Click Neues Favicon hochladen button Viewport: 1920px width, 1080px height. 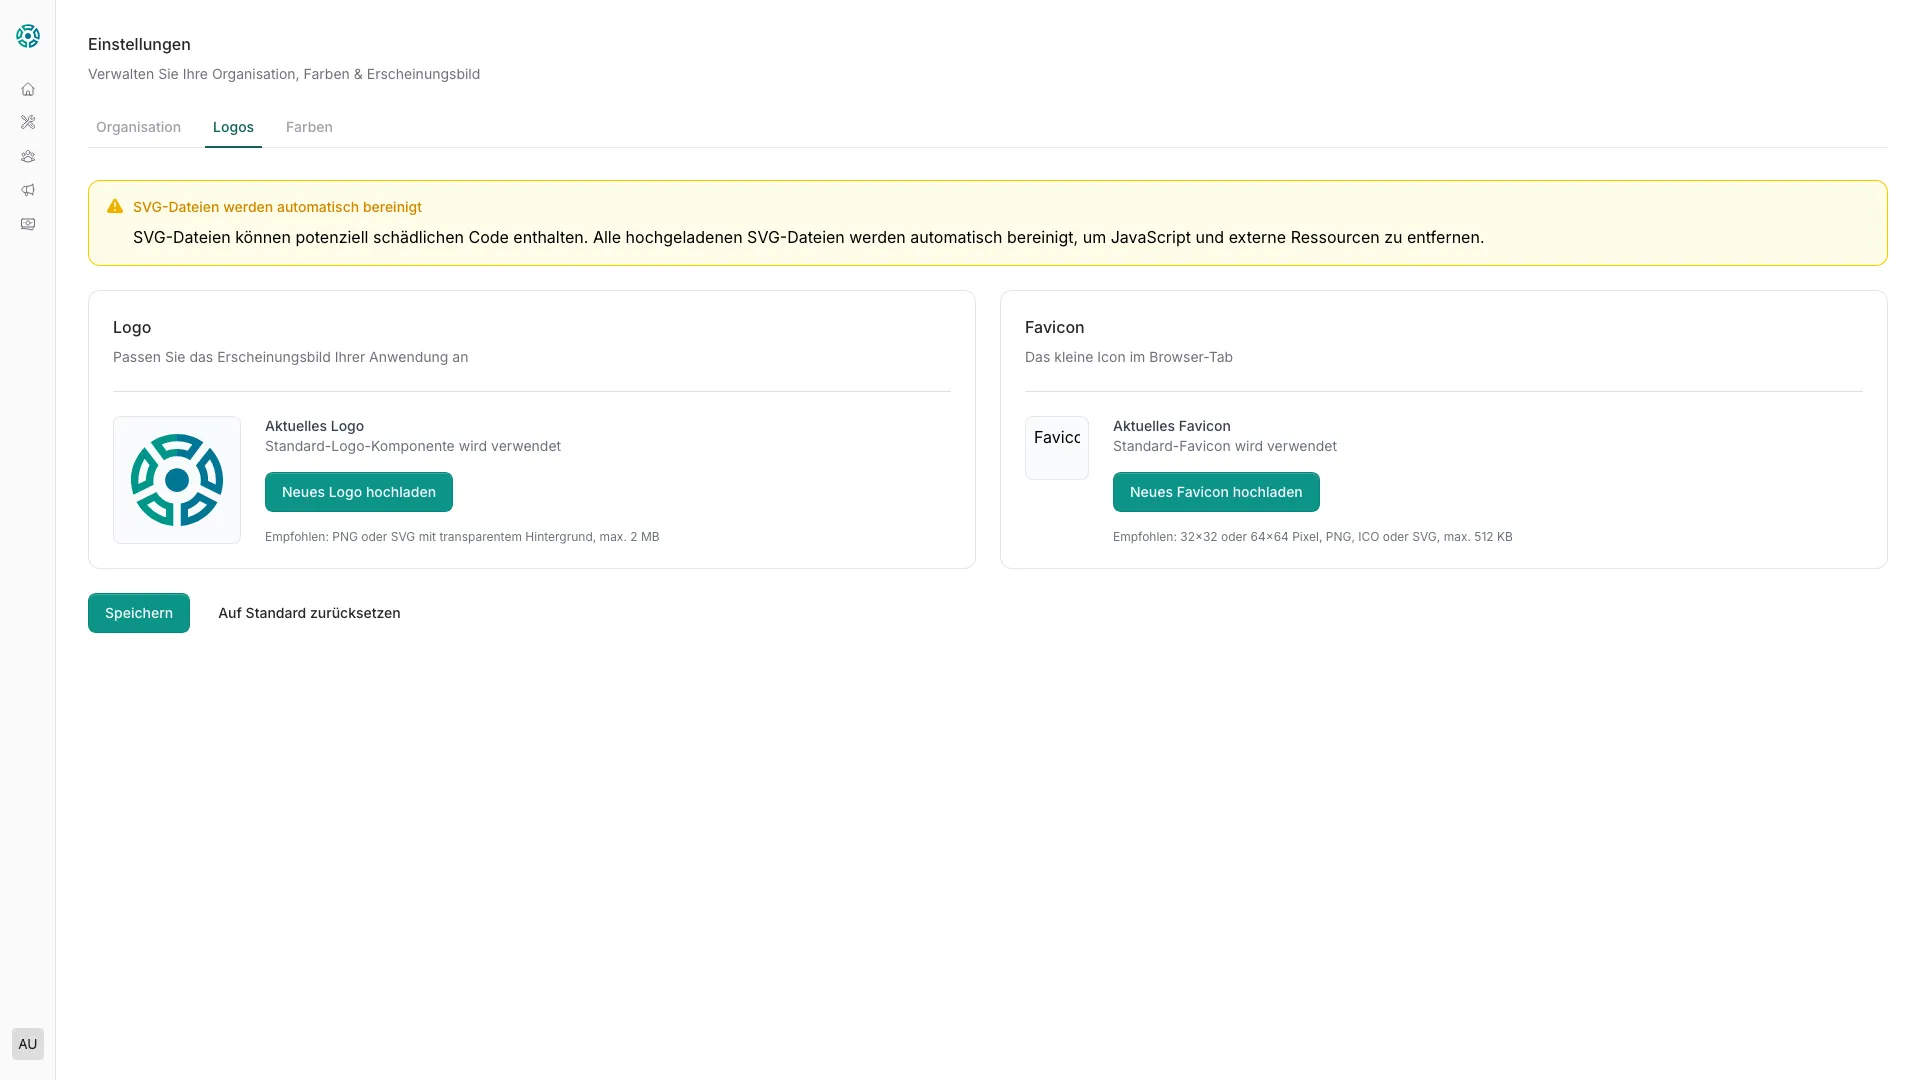[x=1215, y=492]
